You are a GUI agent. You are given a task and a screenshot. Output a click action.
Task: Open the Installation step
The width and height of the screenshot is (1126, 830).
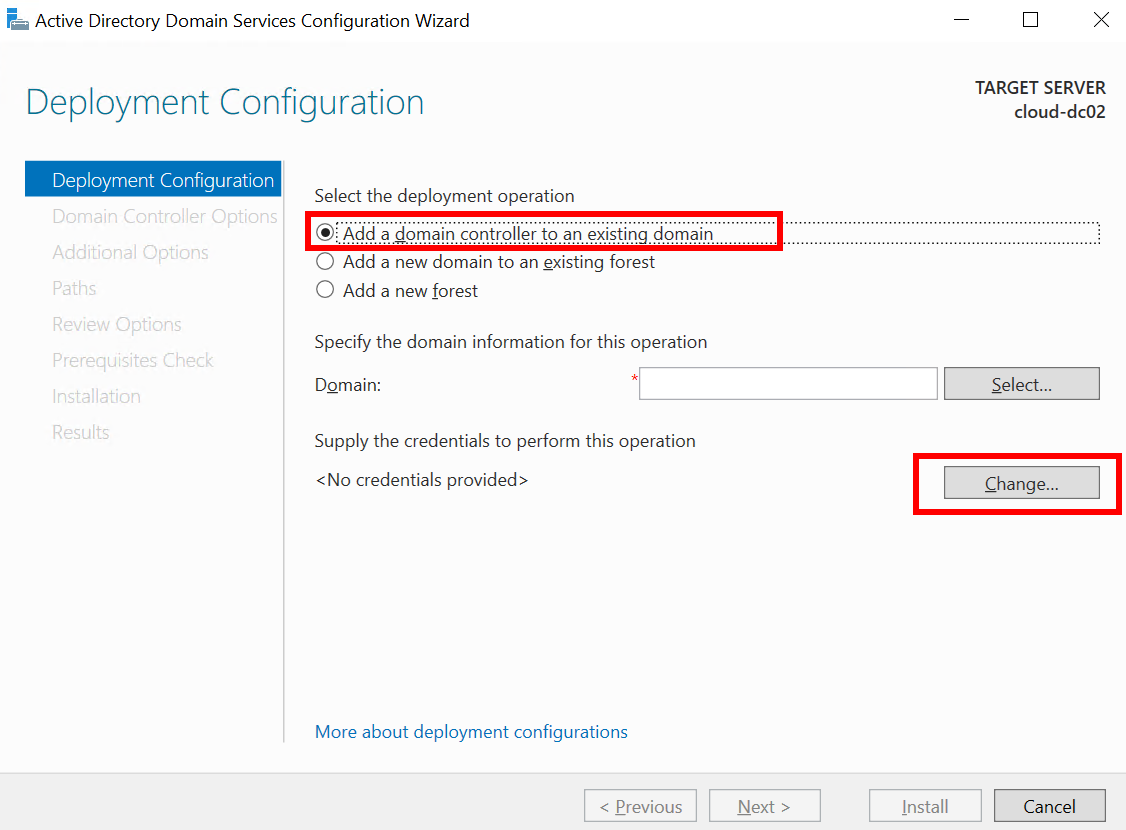point(96,396)
